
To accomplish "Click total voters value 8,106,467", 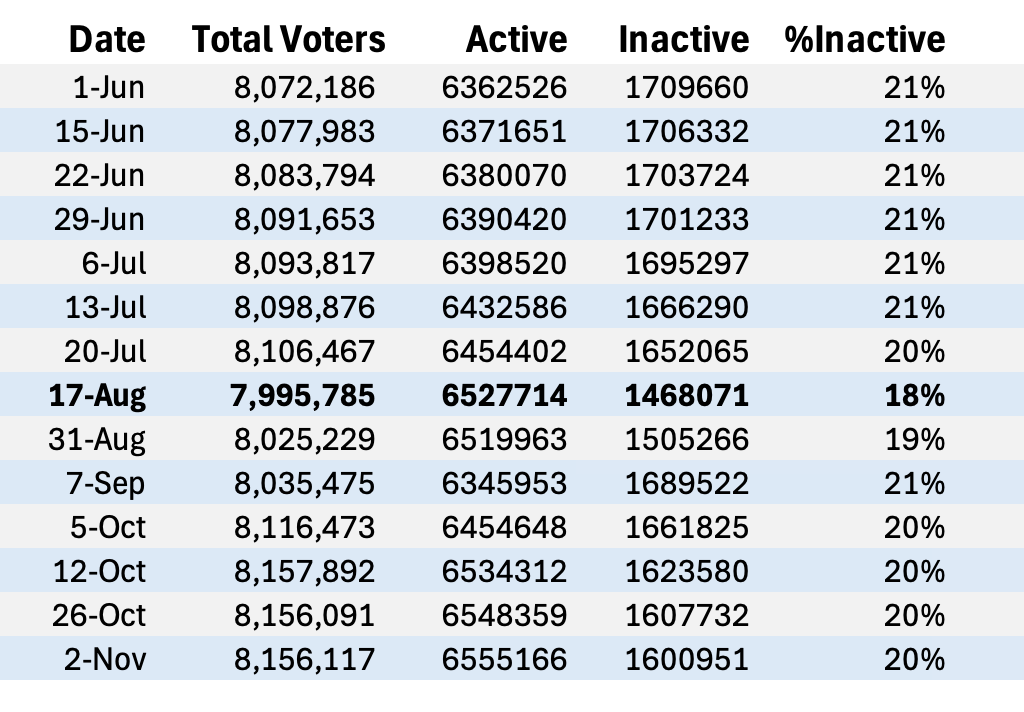I will (304, 352).
